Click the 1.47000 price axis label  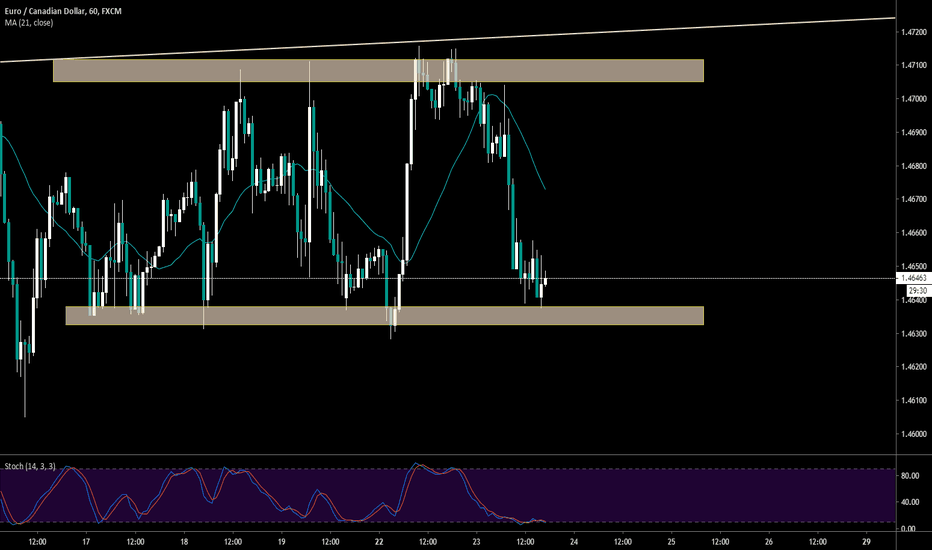[914, 99]
